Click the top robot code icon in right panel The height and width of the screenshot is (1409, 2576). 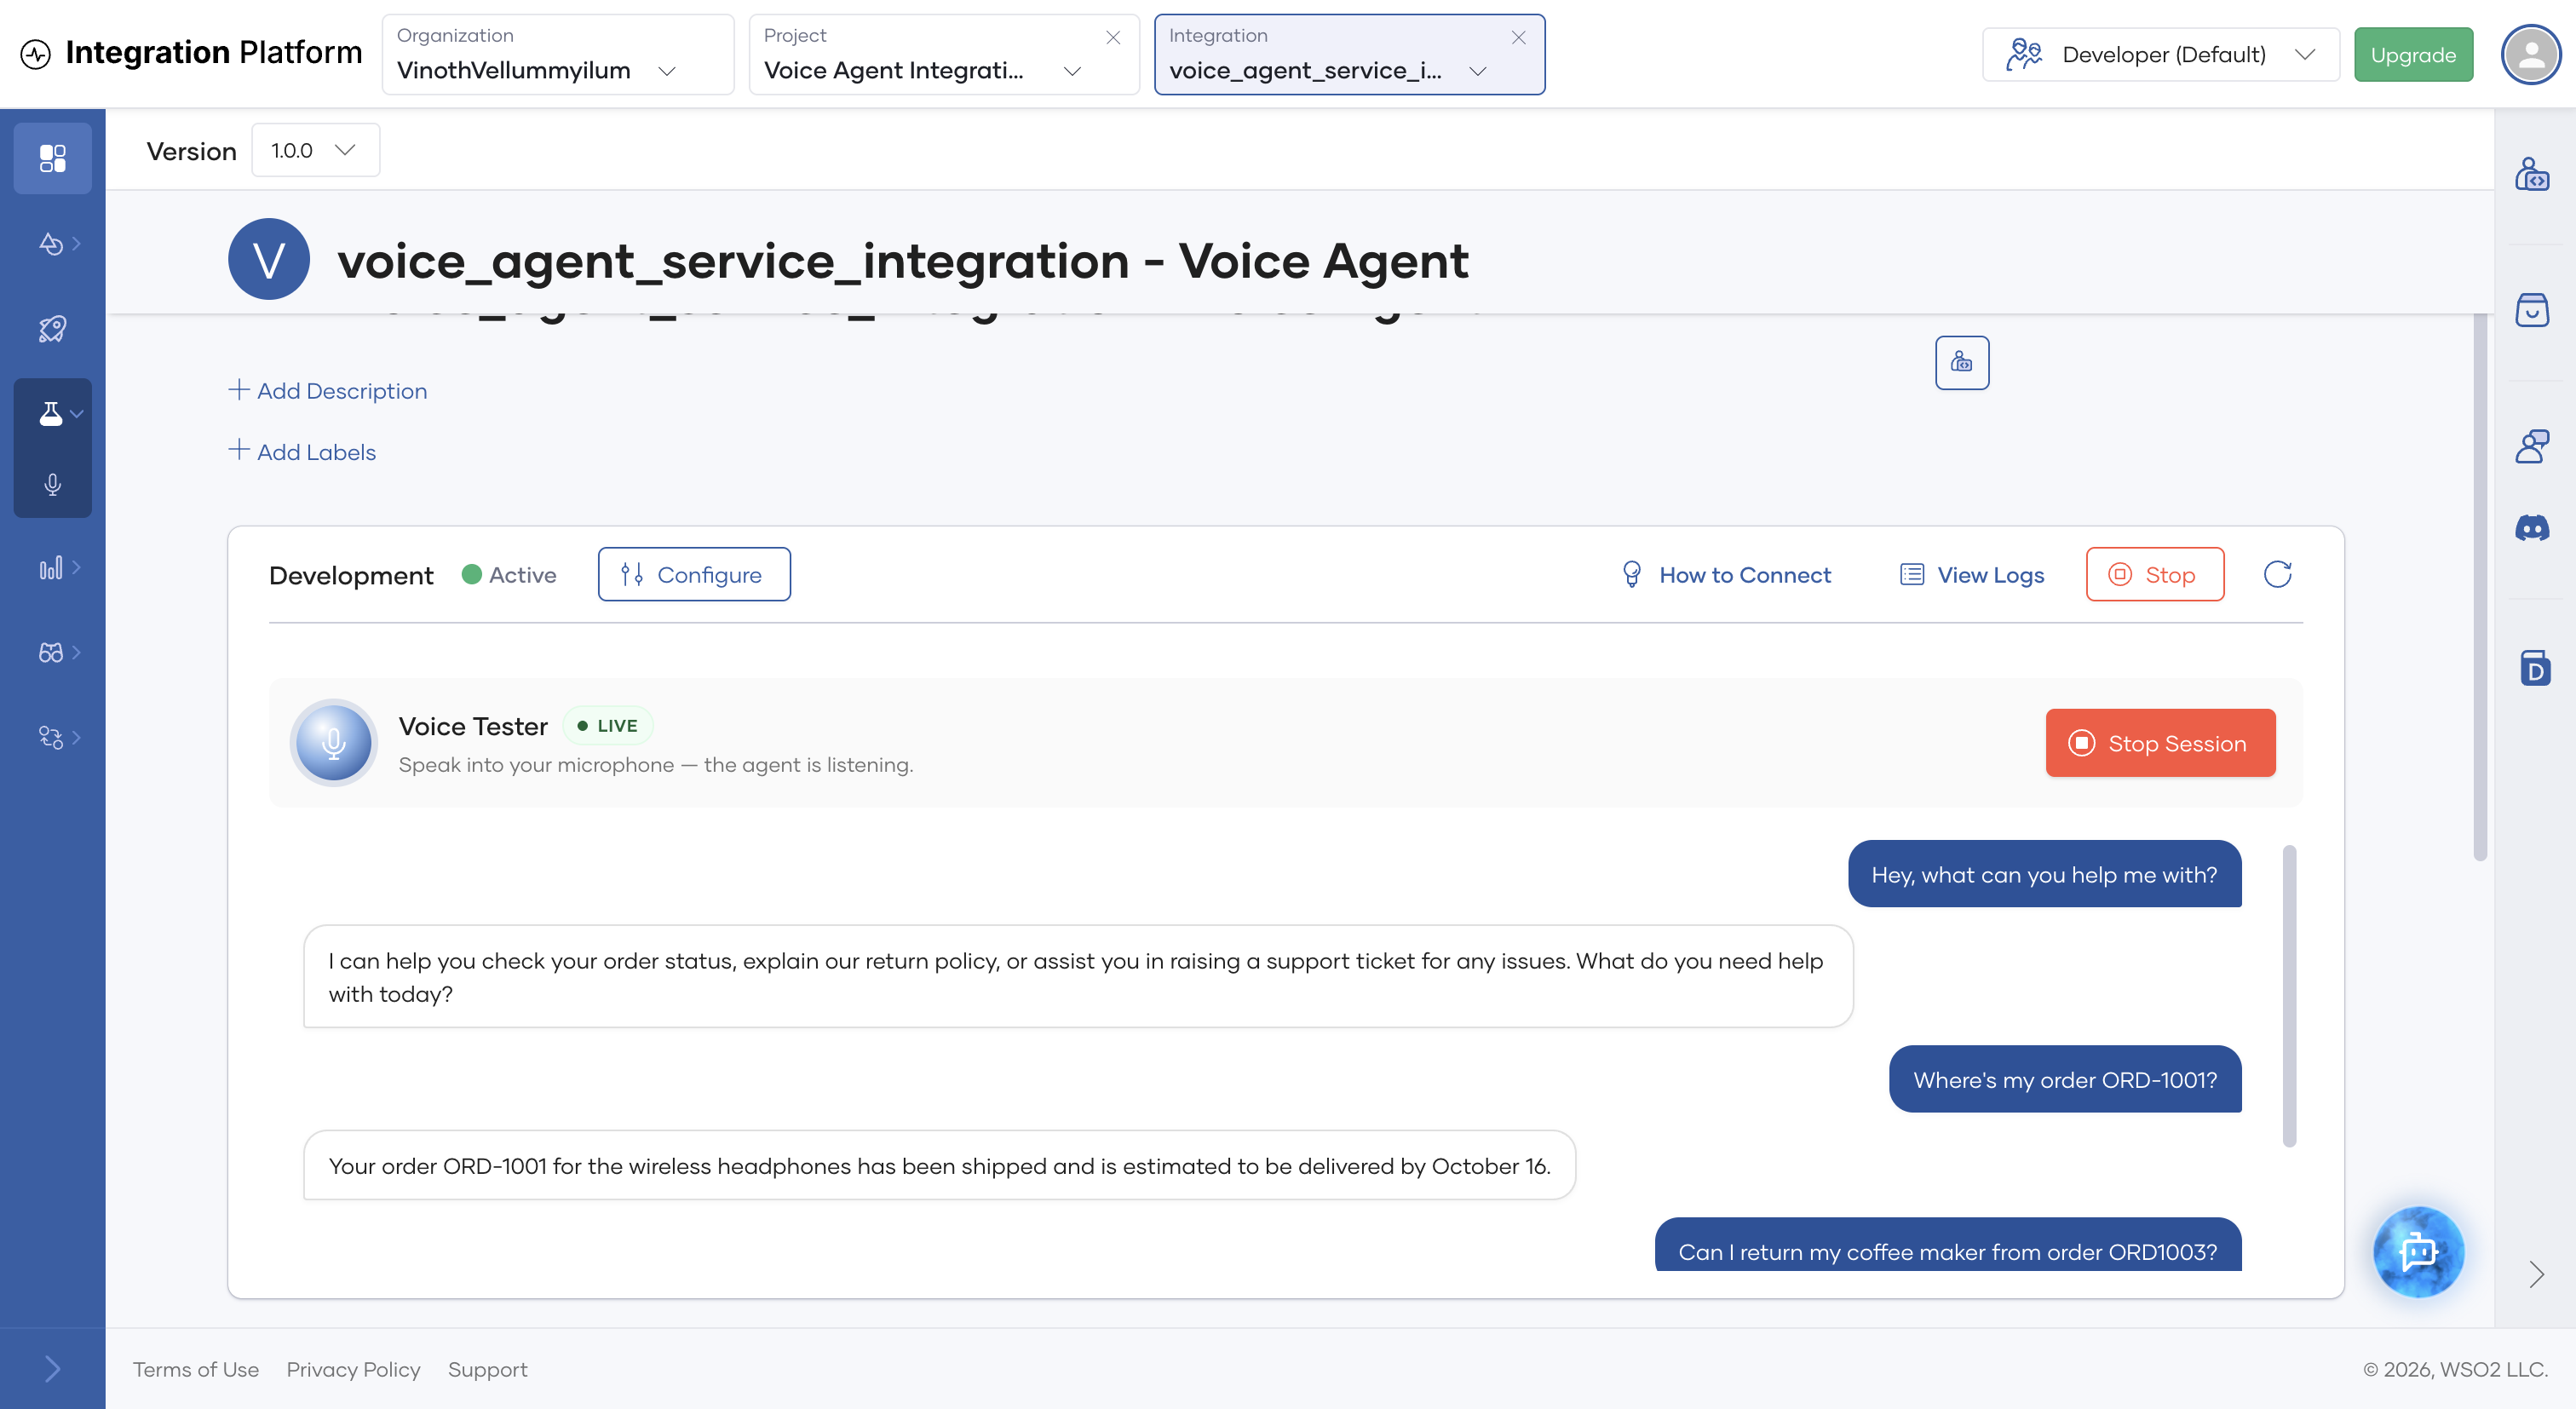pyautogui.click(x=2532, y=174)
